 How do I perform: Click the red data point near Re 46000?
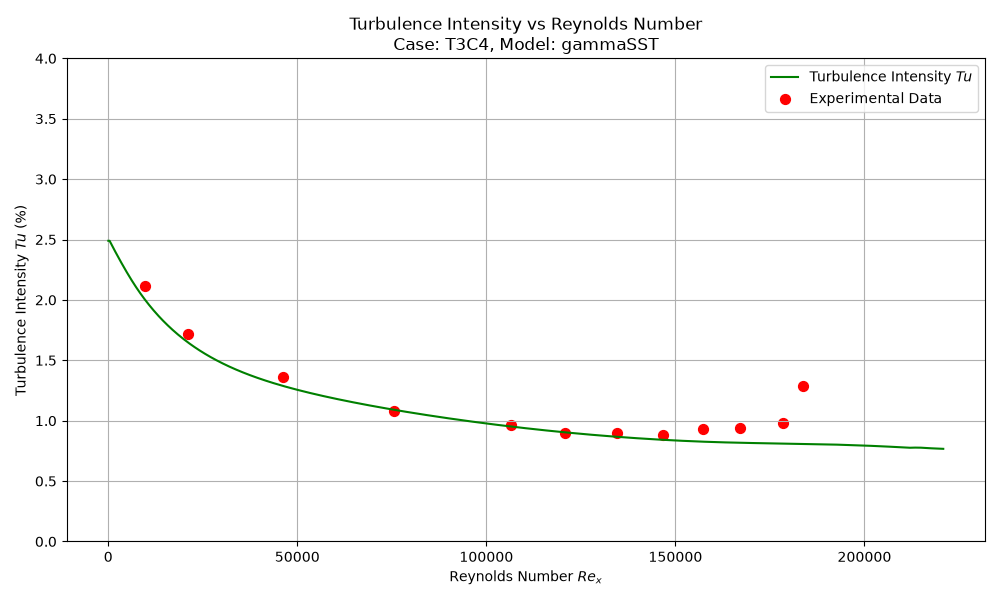pyautogui.click(x=283, y=378)
